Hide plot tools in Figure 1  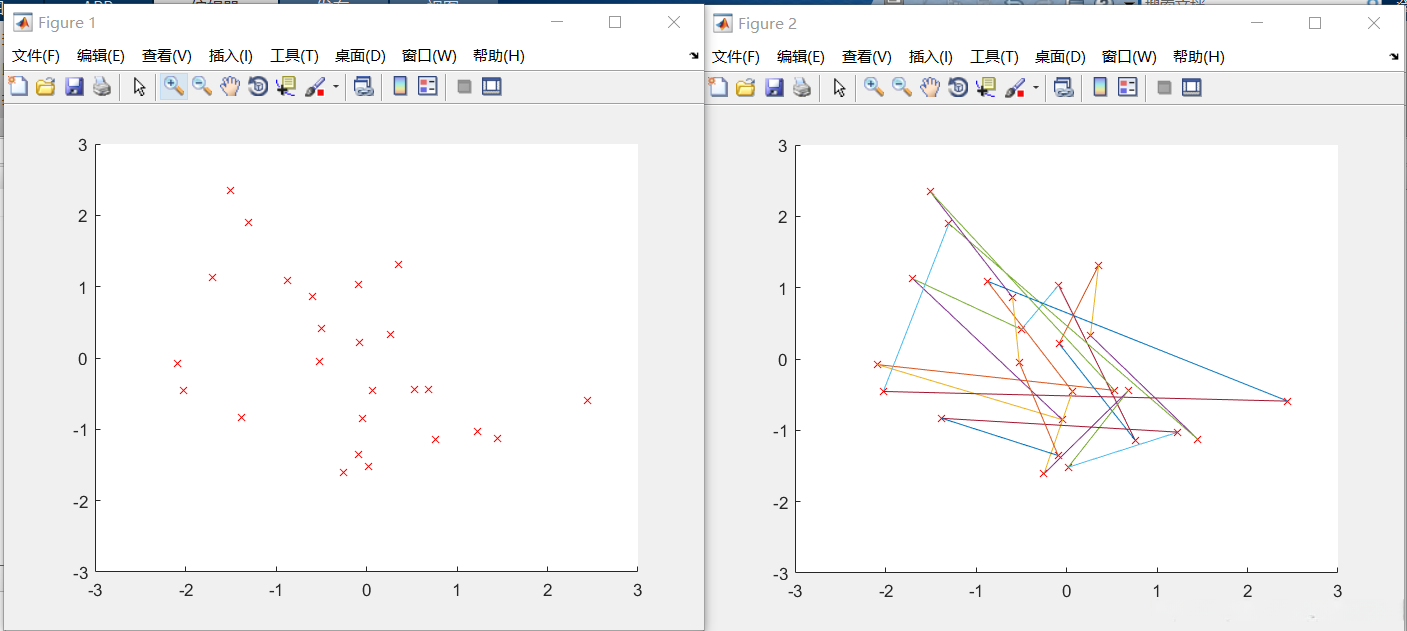point(464,87)
